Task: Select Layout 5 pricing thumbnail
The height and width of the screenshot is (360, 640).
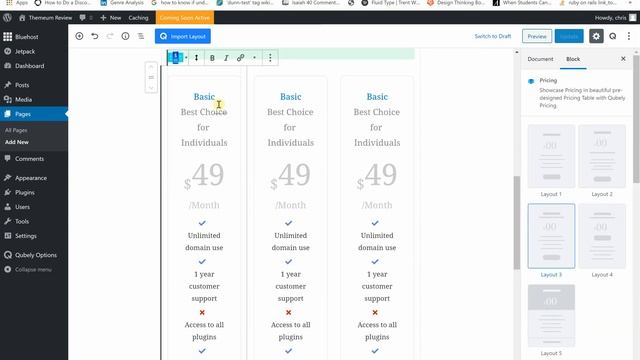Action: pyautogui.click(x=551, y=316)
